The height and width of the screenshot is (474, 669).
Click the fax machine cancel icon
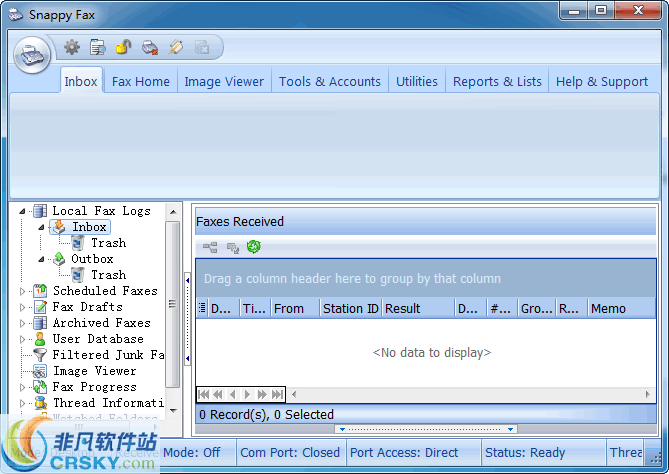tap(150, 47)
